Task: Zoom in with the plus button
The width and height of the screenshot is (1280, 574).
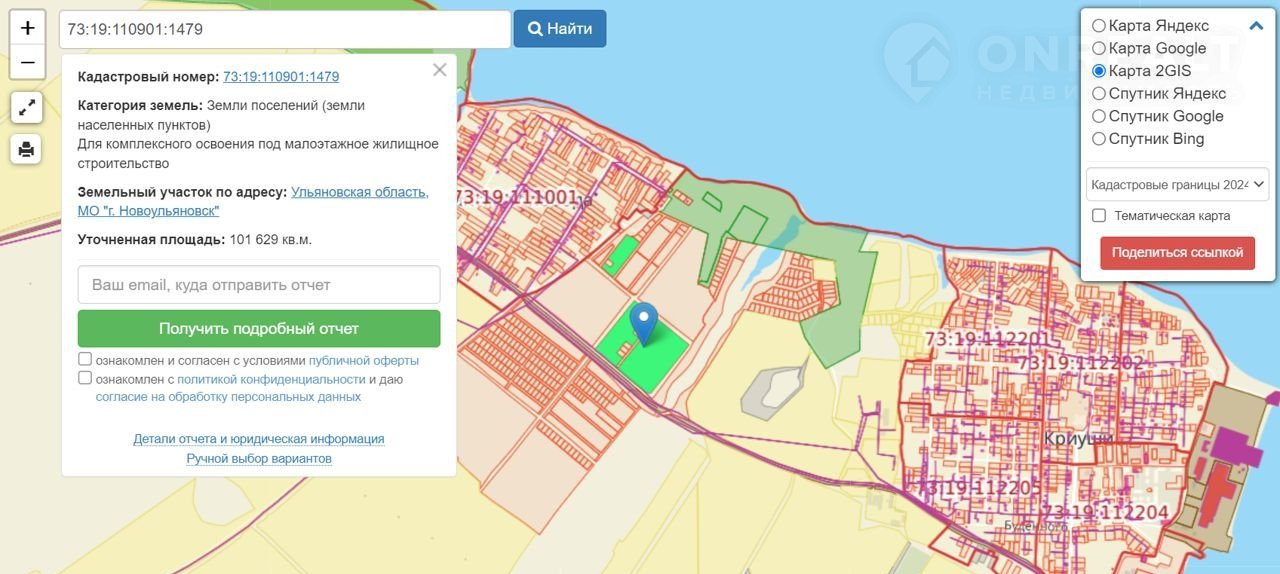Action: [27, 28]
